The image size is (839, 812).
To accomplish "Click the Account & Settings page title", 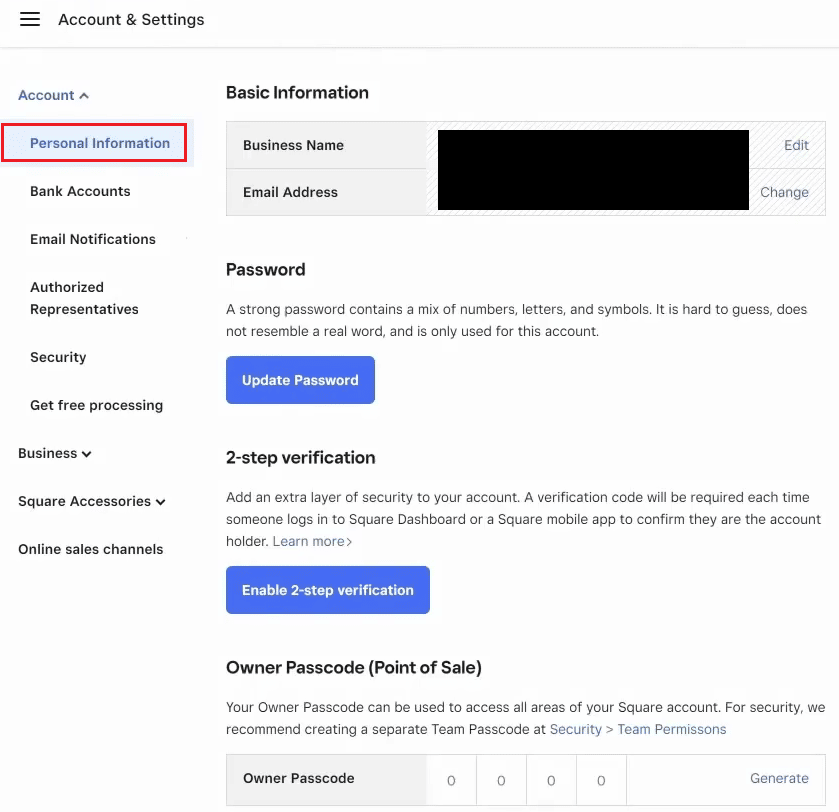I will [x=131, y=19].
